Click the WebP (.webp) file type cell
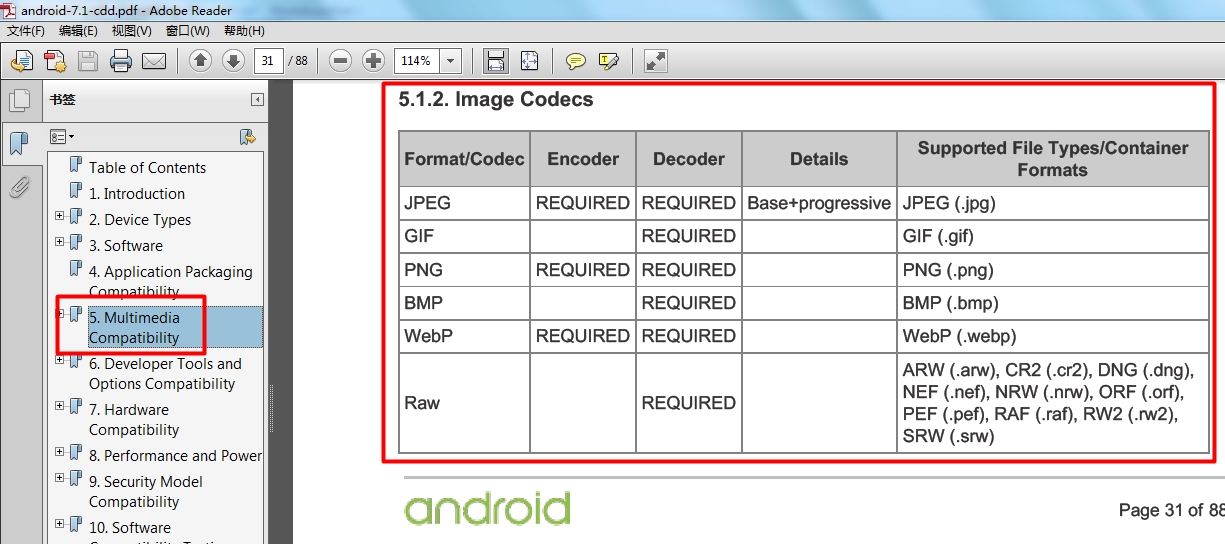The height and width of the screenshot is (544, 1225). point(1053,336)
